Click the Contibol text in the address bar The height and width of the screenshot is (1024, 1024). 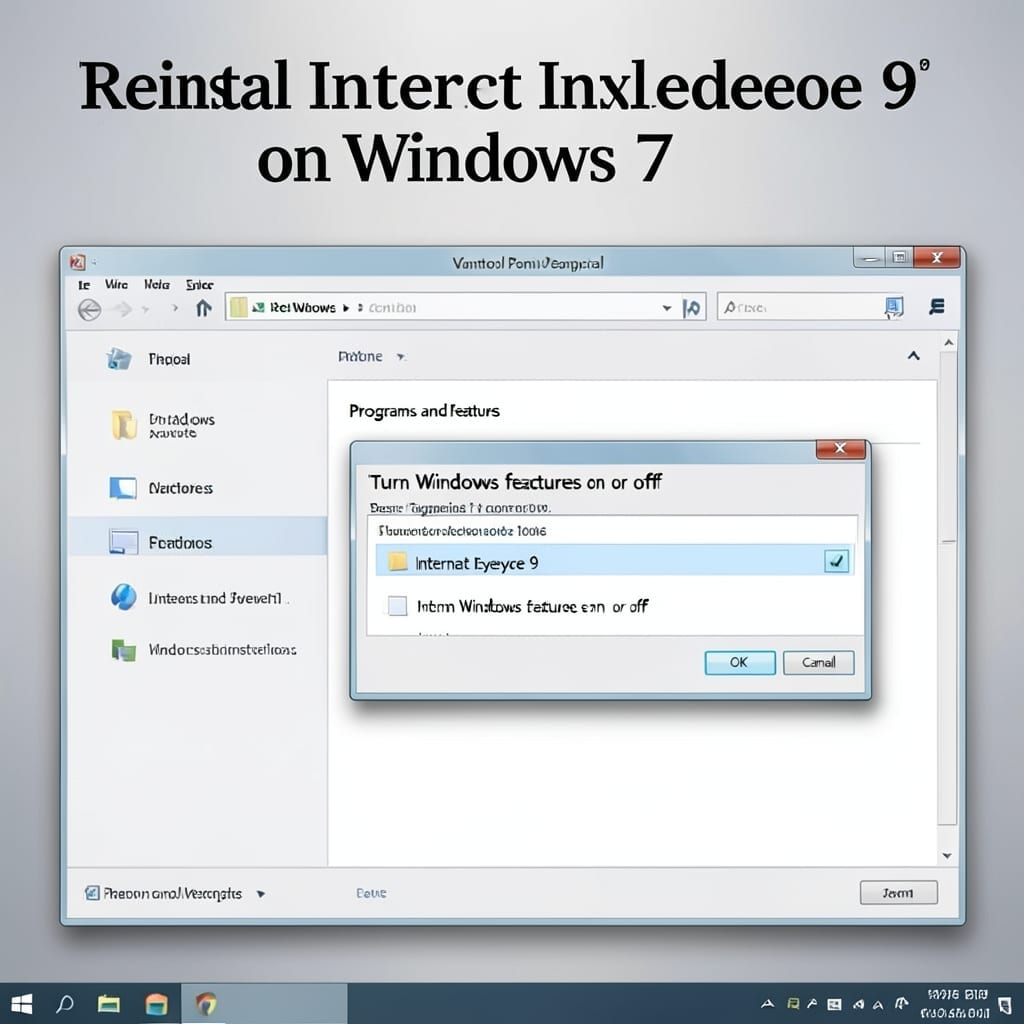tap(392, 308)
